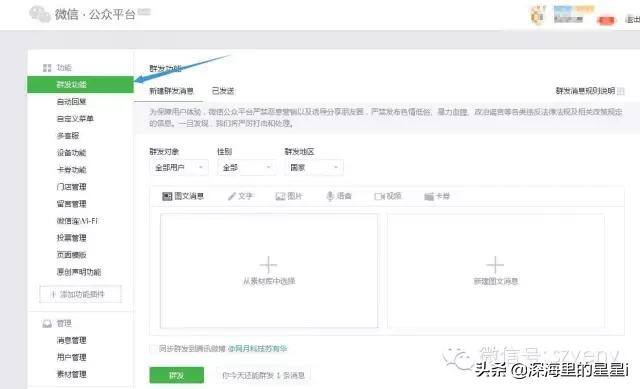
Task: Expand the 群发地区 国家 dropdown
Action: tap(314, 168)
